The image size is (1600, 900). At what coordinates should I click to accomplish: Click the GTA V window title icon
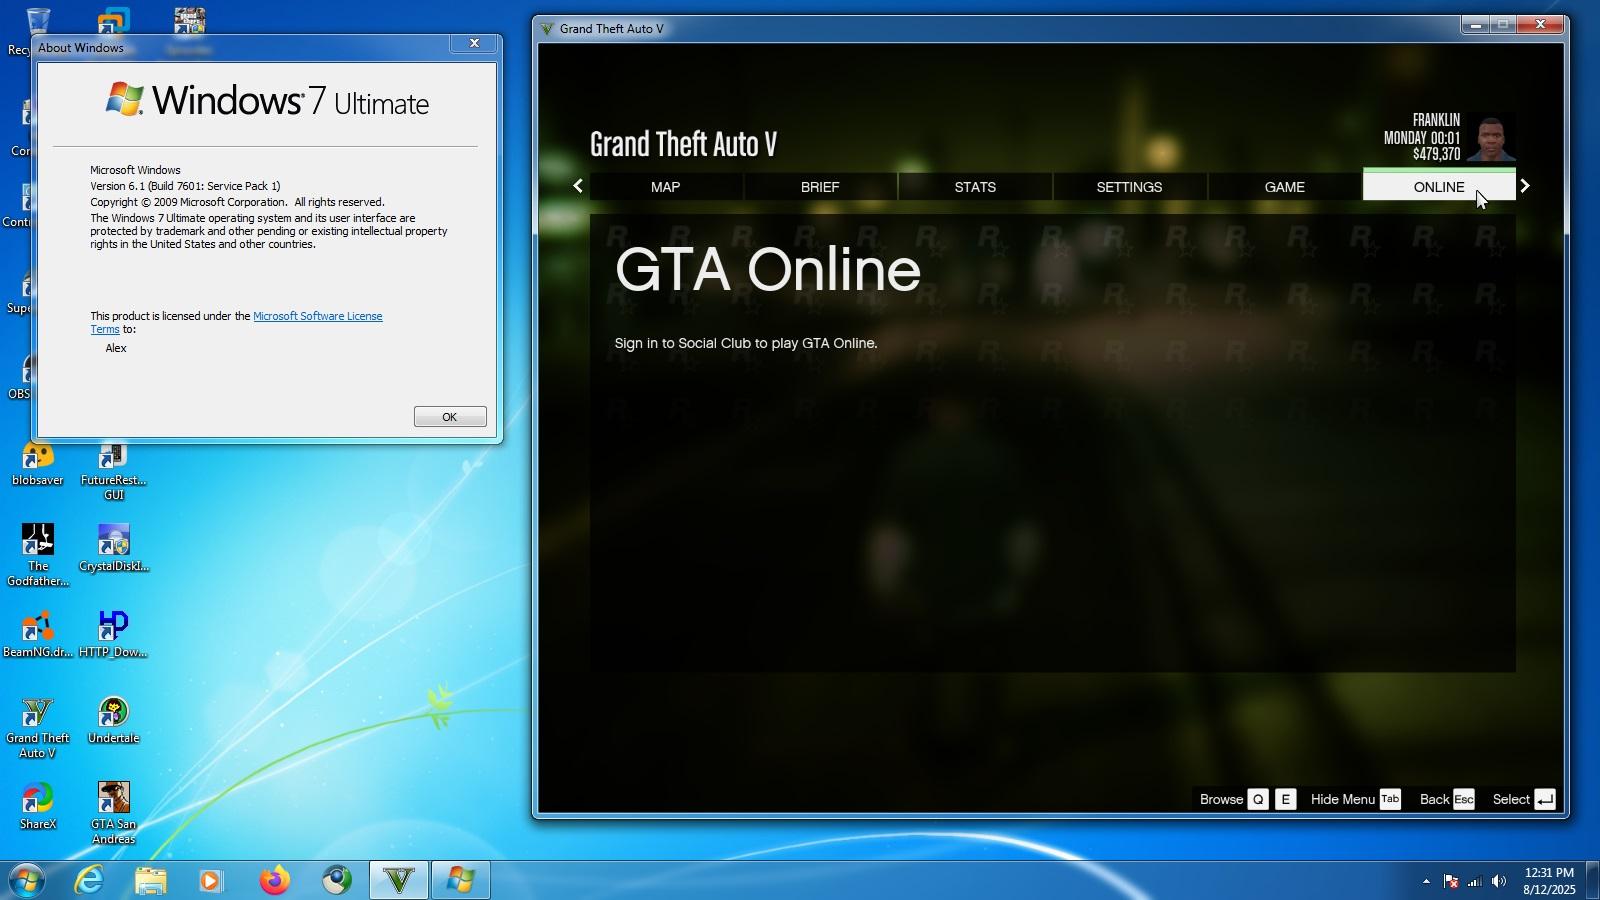547,28
